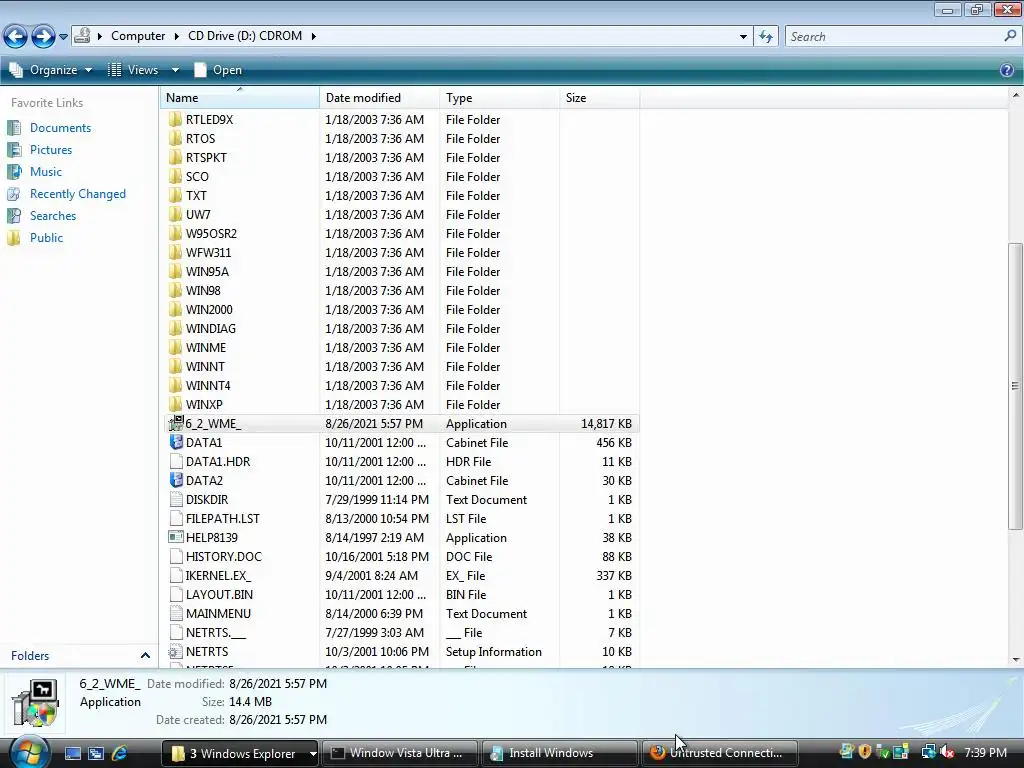Select the W95OSR2 folder icon
Image resolution: width=1024 pixels, height=768 pixels.
coord(175,233)
